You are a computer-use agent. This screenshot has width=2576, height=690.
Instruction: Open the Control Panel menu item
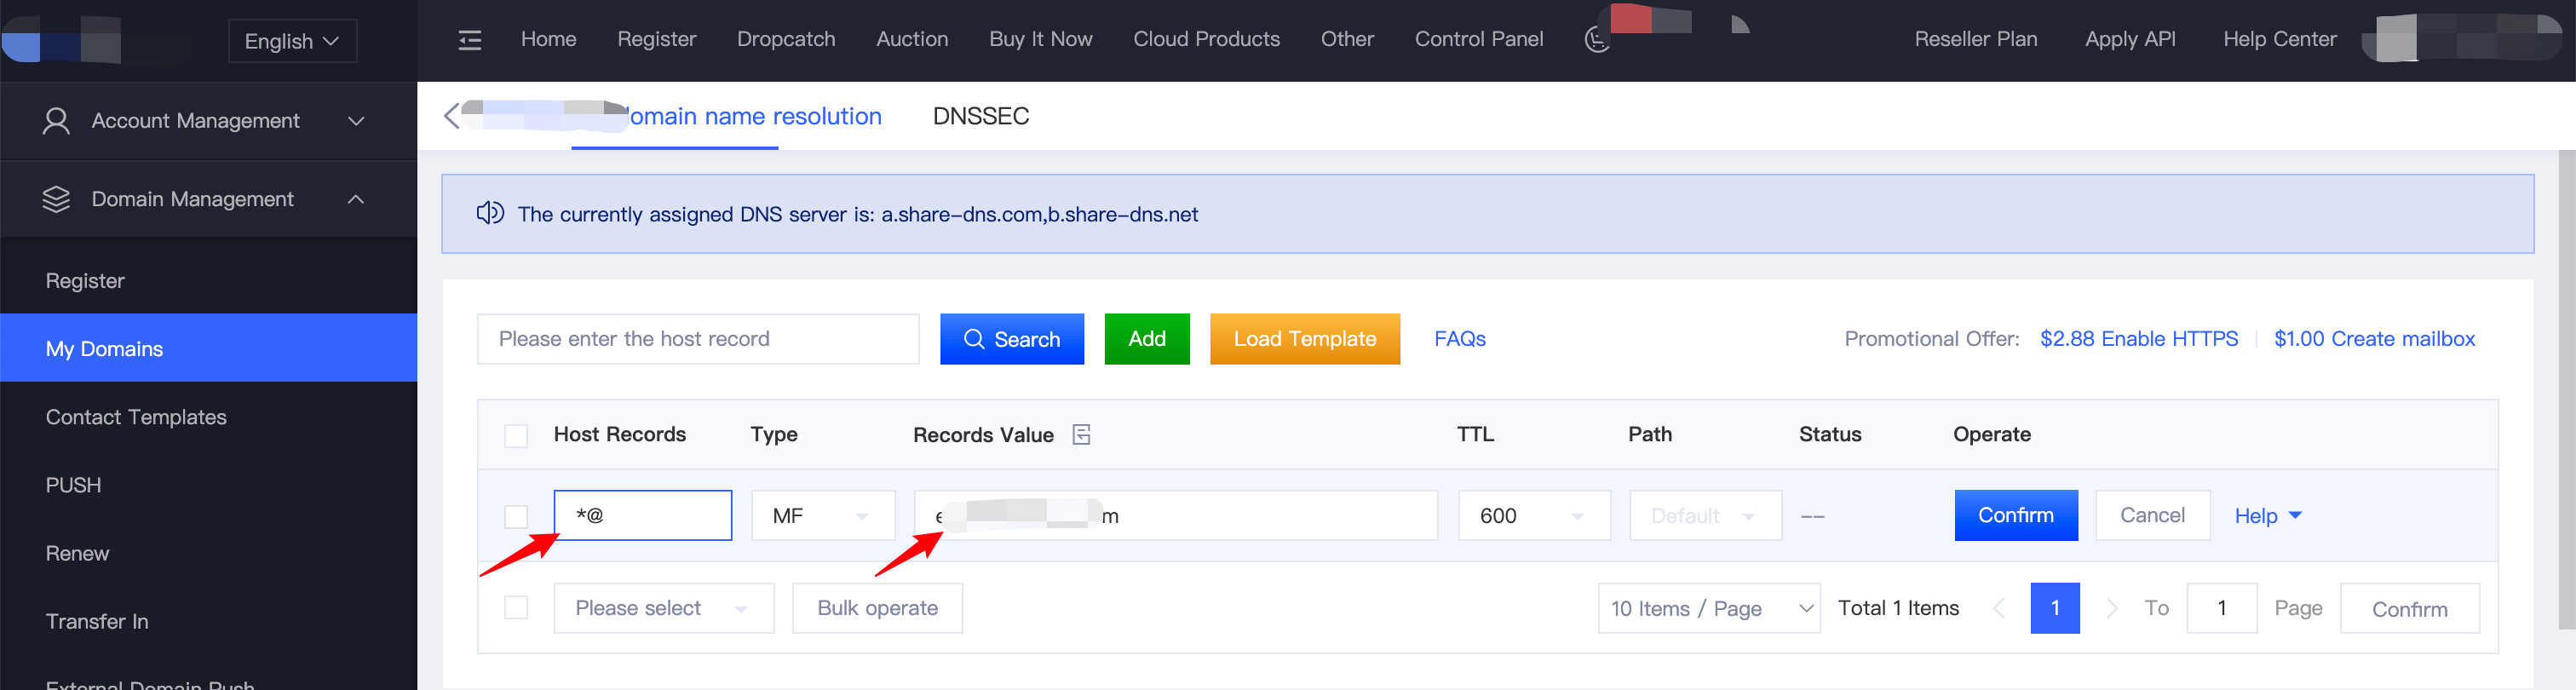(x=1479, y=40)
